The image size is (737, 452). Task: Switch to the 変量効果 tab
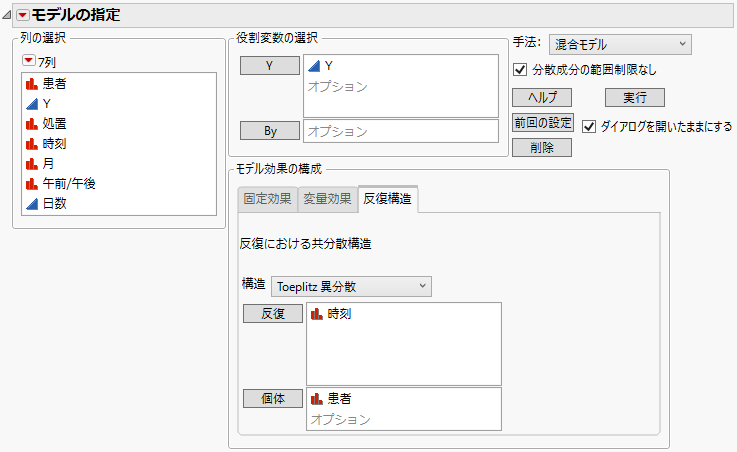[x=328, y=199]
